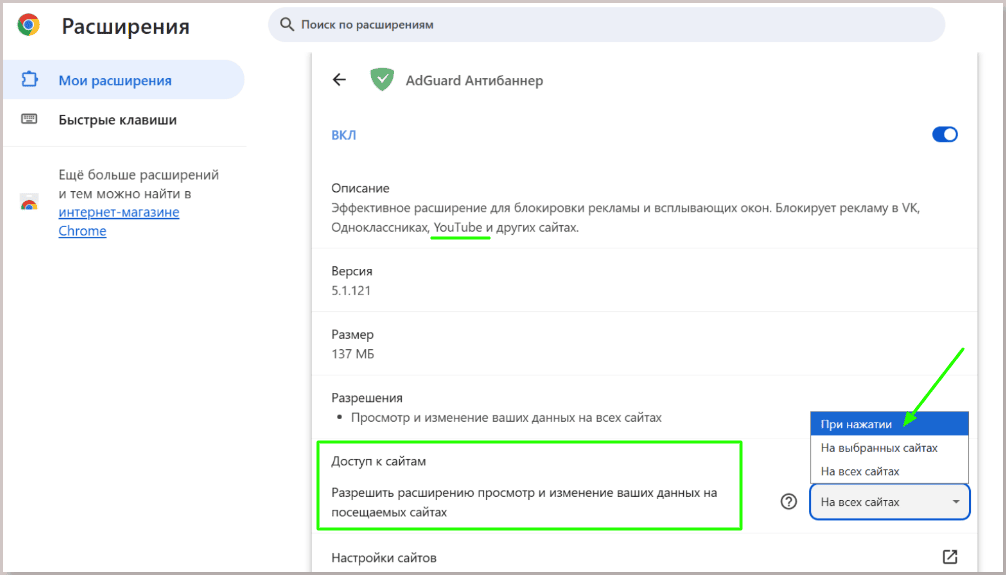Click the 'Версия' label
Screen dimensions: 1006x575
pyautogui.click(x=352, y=271)
